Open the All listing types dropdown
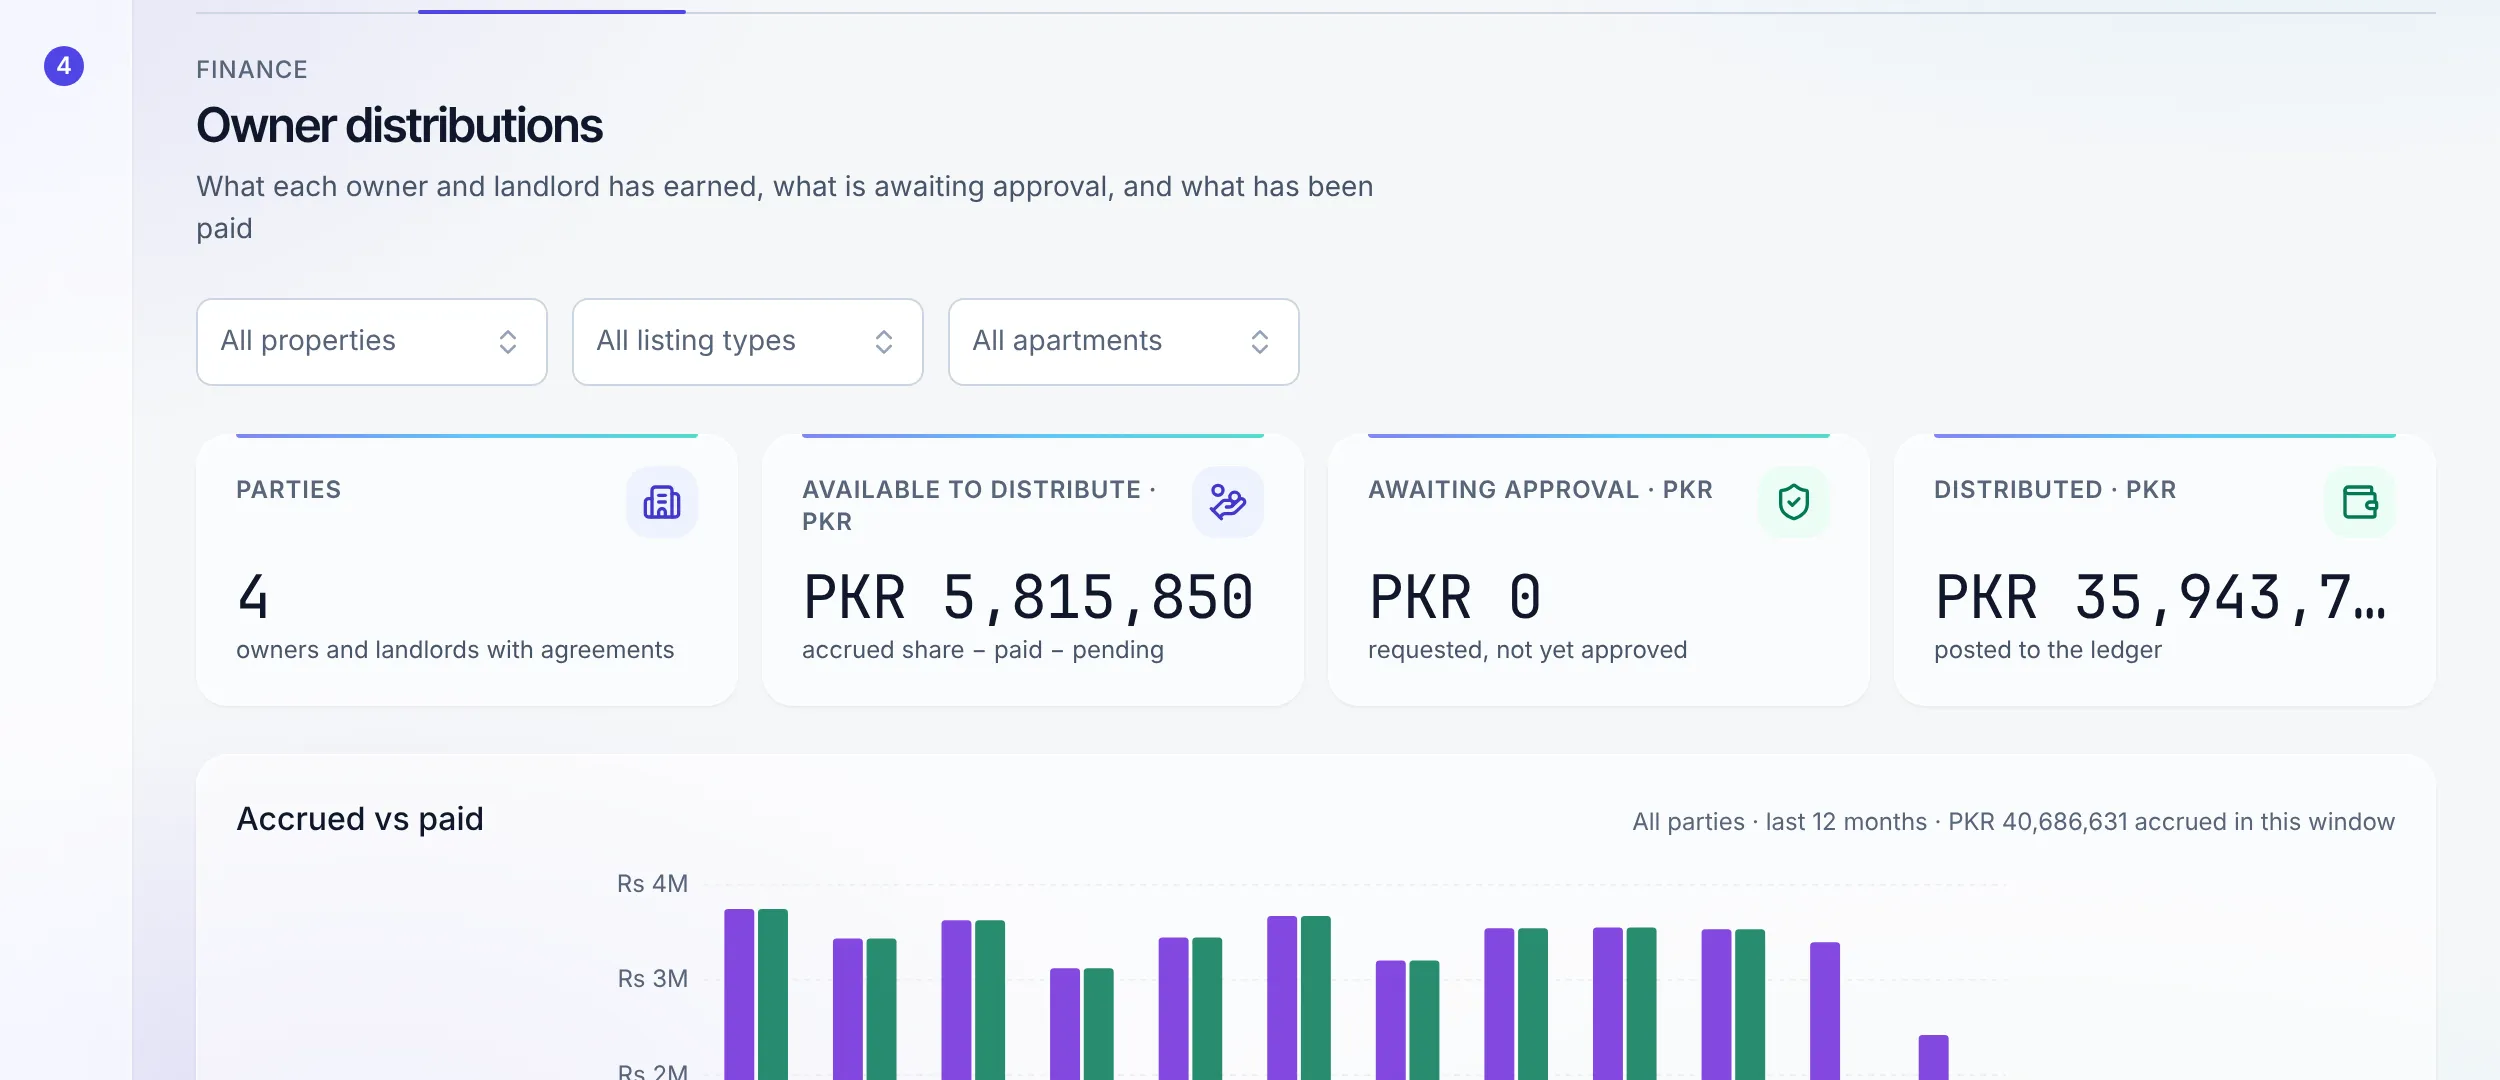Screen dimensions: 2500x1080 click(748, 342)
